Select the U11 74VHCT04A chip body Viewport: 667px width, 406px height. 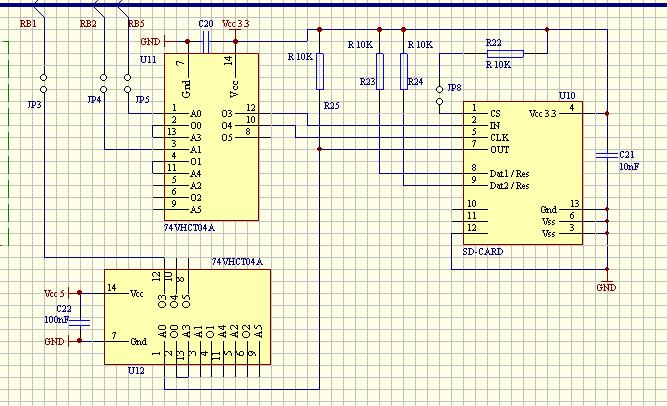point(211,137)
